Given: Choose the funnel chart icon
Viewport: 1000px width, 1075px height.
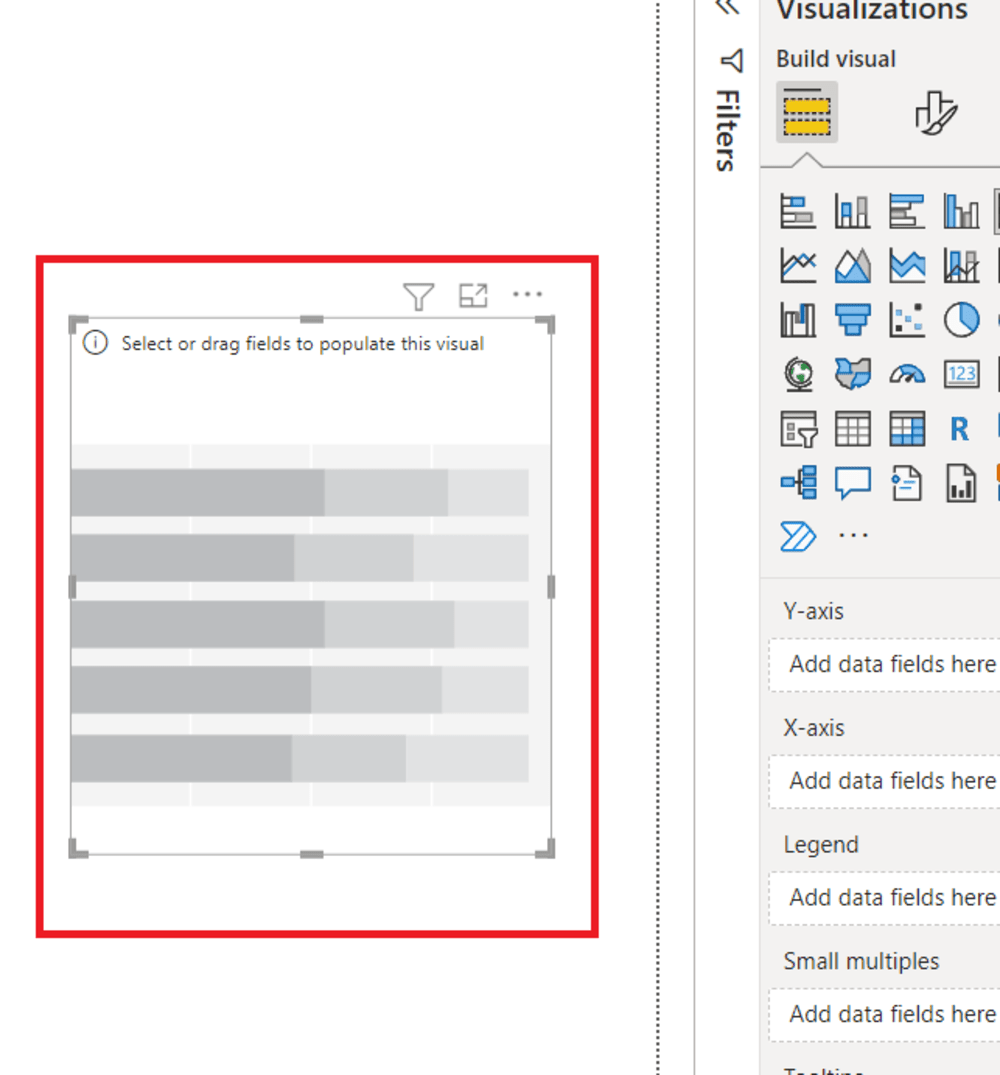Looking at the screenshot, I should (852, 319).
